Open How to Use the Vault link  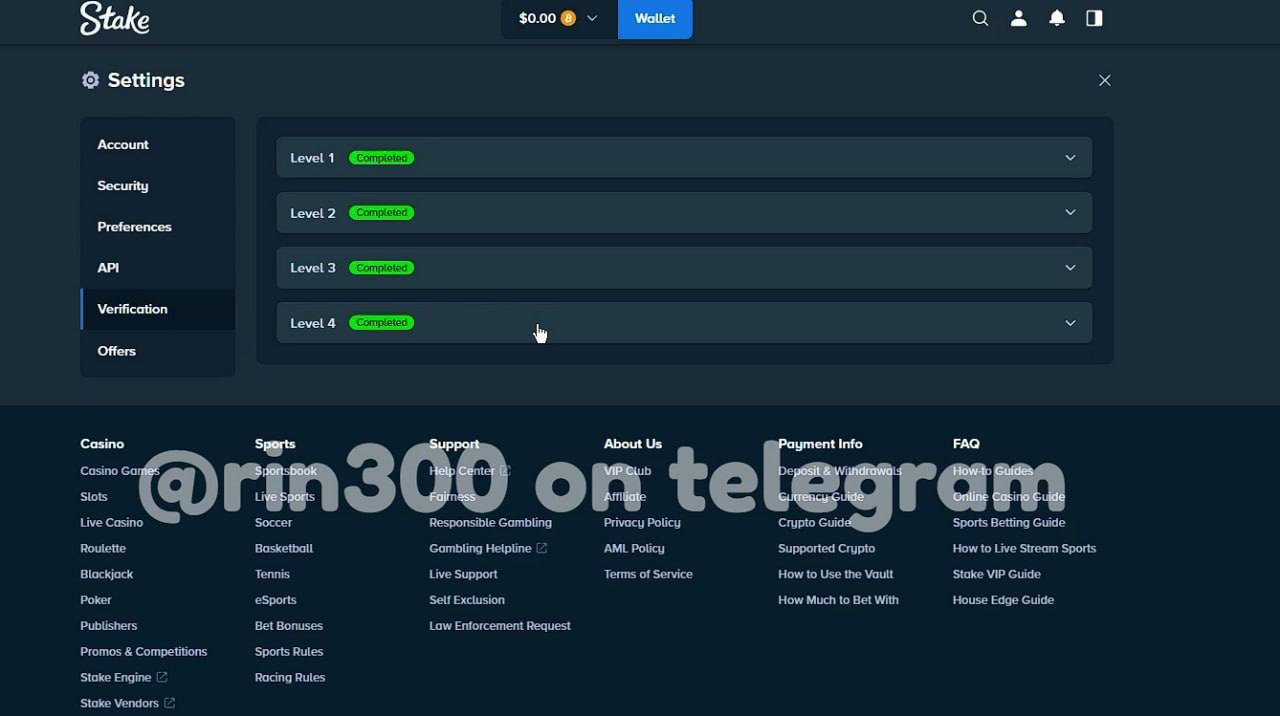836,574
